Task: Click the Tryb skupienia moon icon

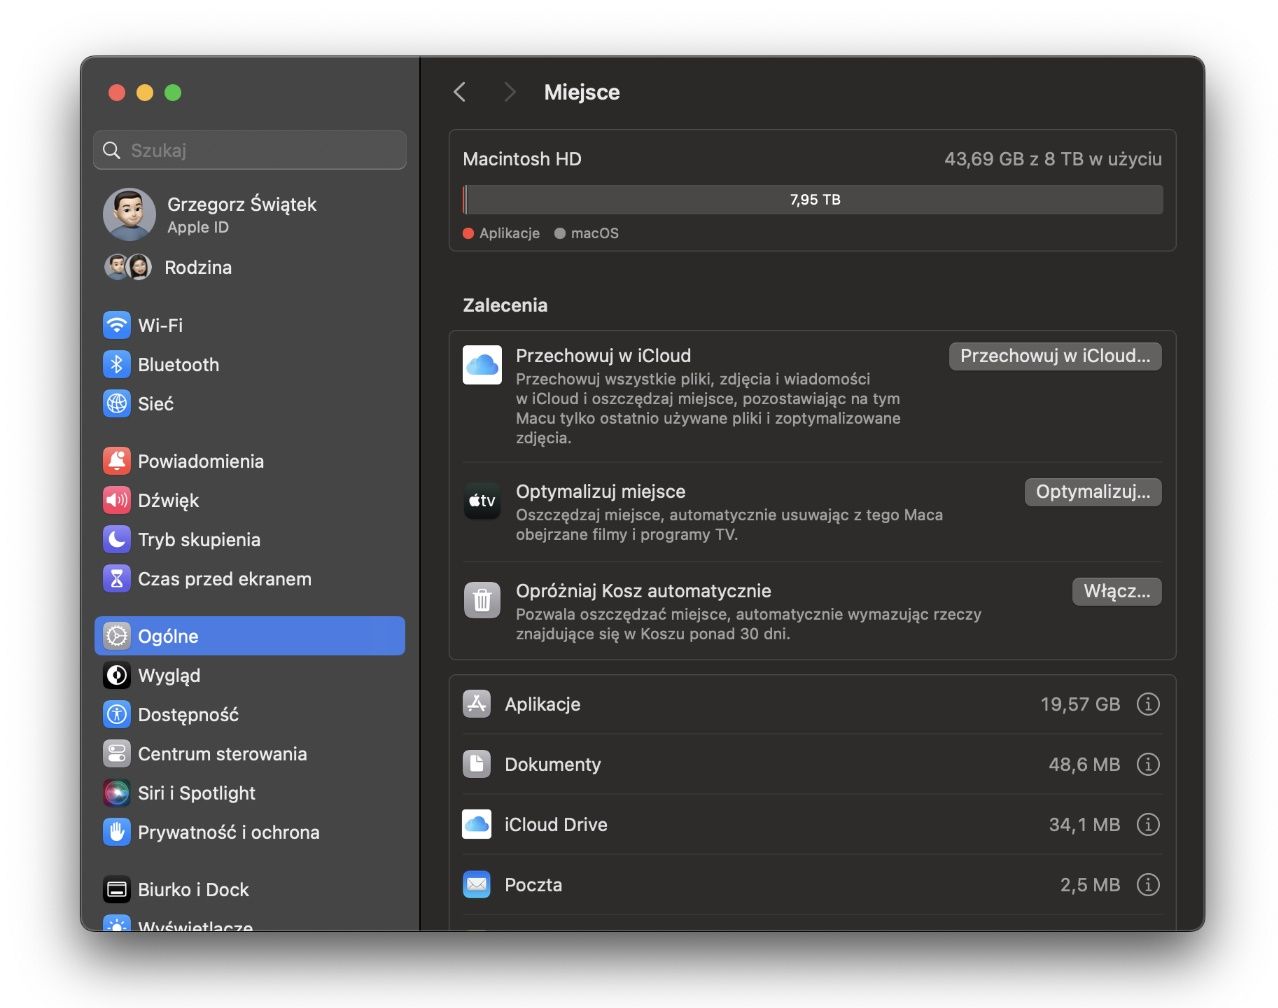Action: point(117,539)
